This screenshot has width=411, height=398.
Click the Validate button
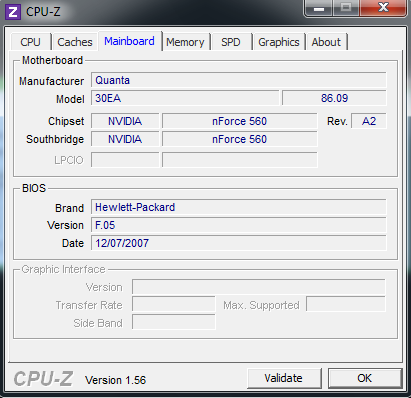284,378
